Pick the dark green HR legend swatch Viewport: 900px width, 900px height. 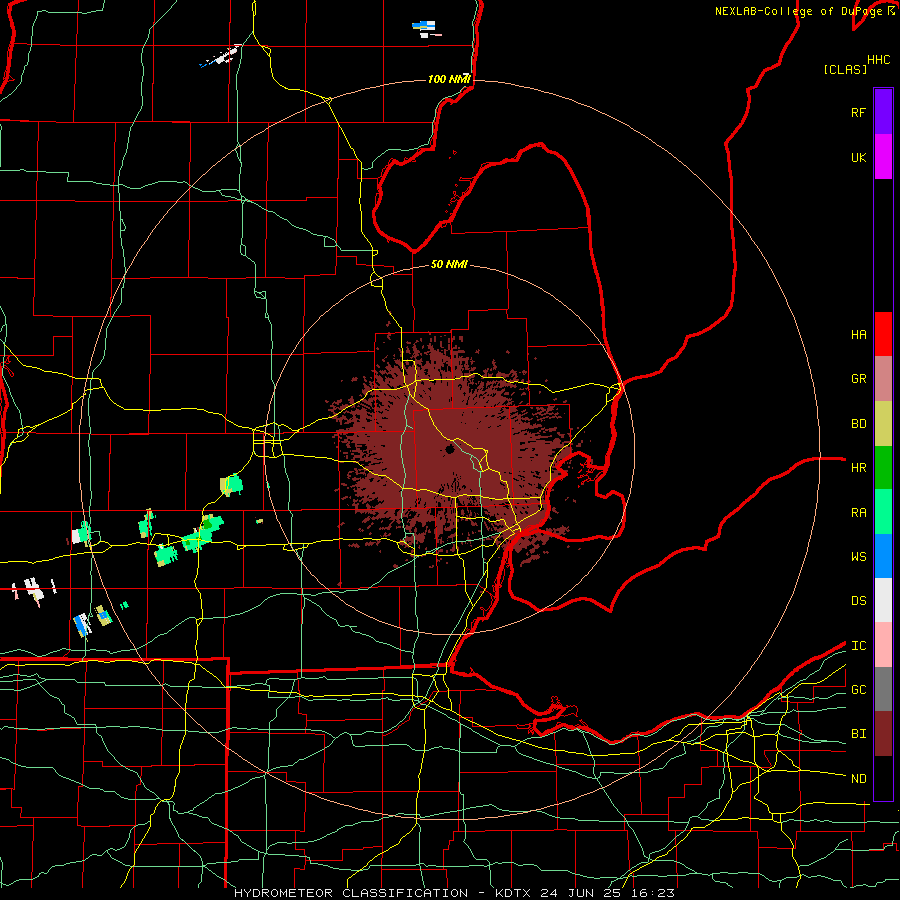[883, 468]
